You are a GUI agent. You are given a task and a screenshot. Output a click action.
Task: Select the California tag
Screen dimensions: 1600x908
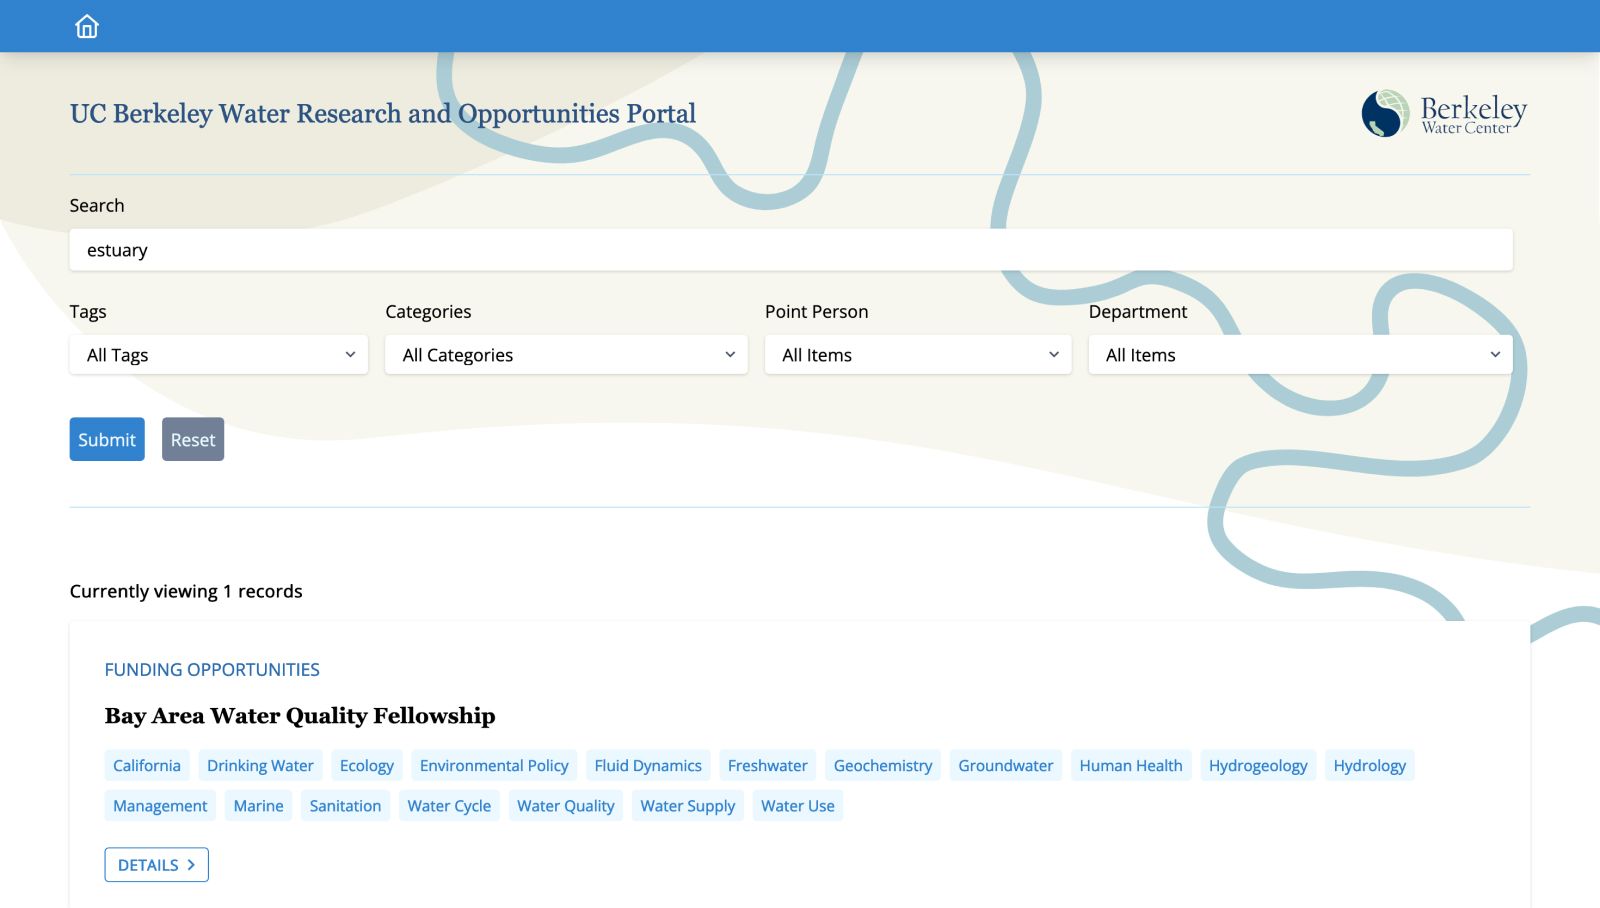pyautogui.click(x=147, y=765)
